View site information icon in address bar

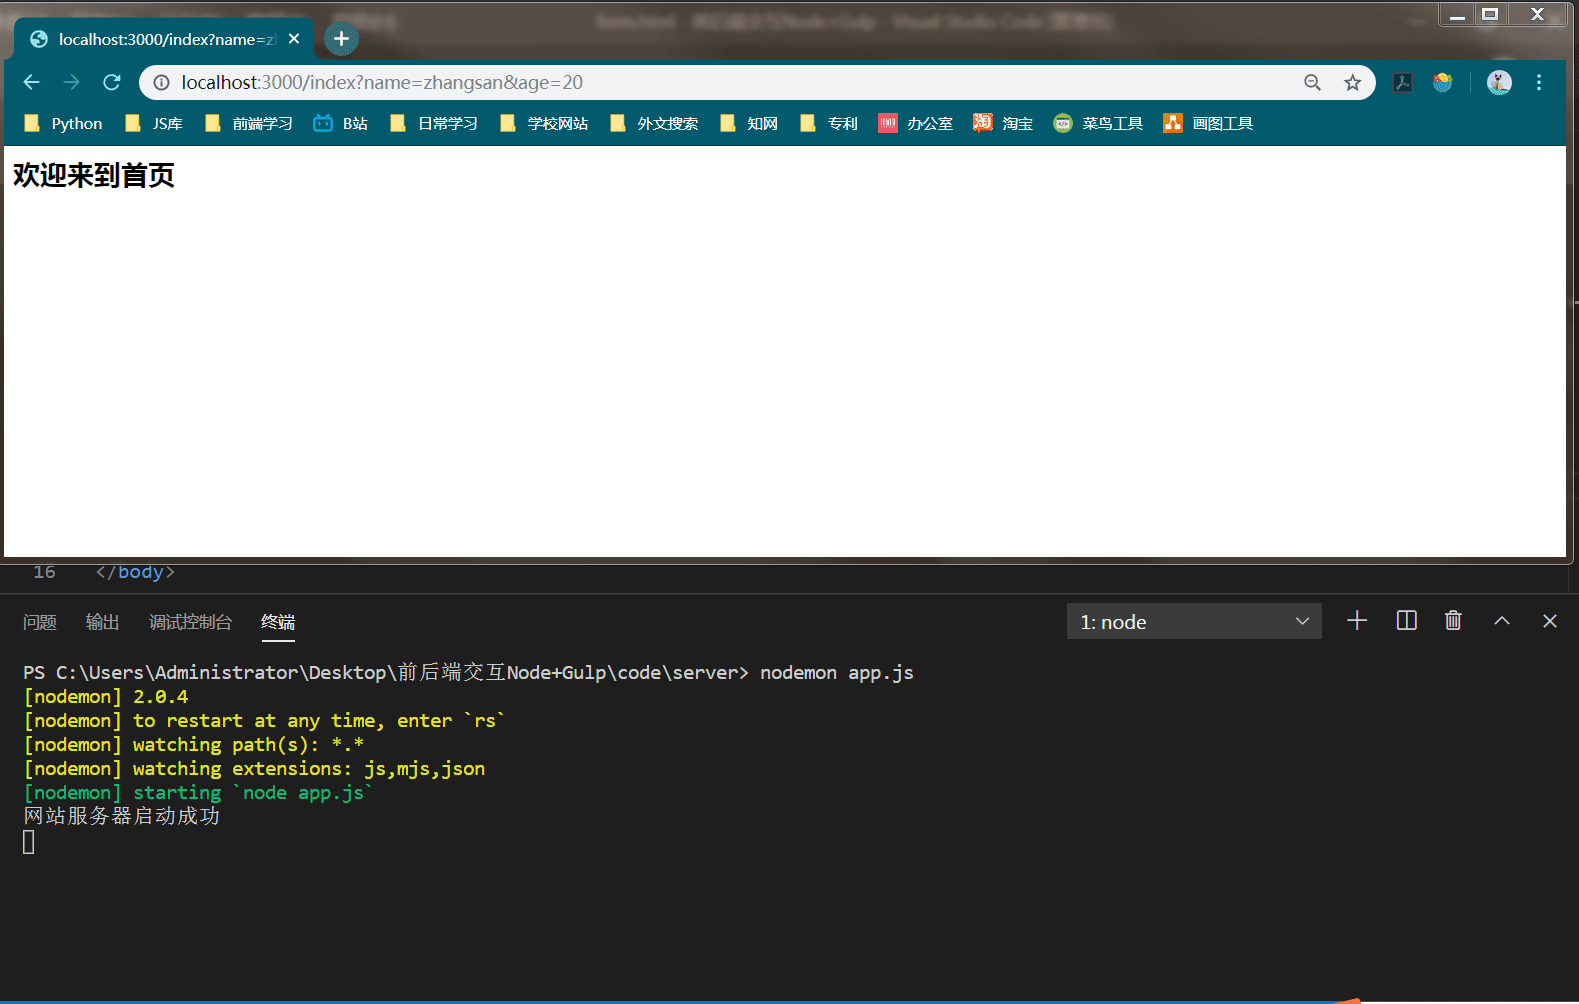161,83
